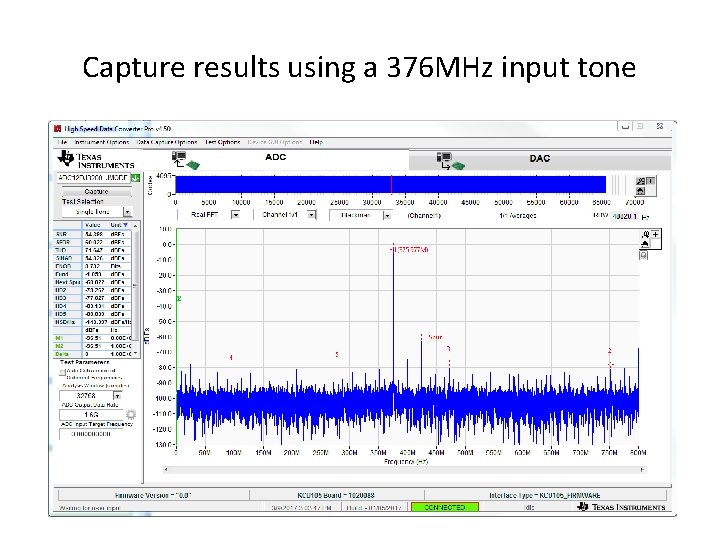Click the DAC output board icon
Screen dimensions: 720x540
pos(450,161)
